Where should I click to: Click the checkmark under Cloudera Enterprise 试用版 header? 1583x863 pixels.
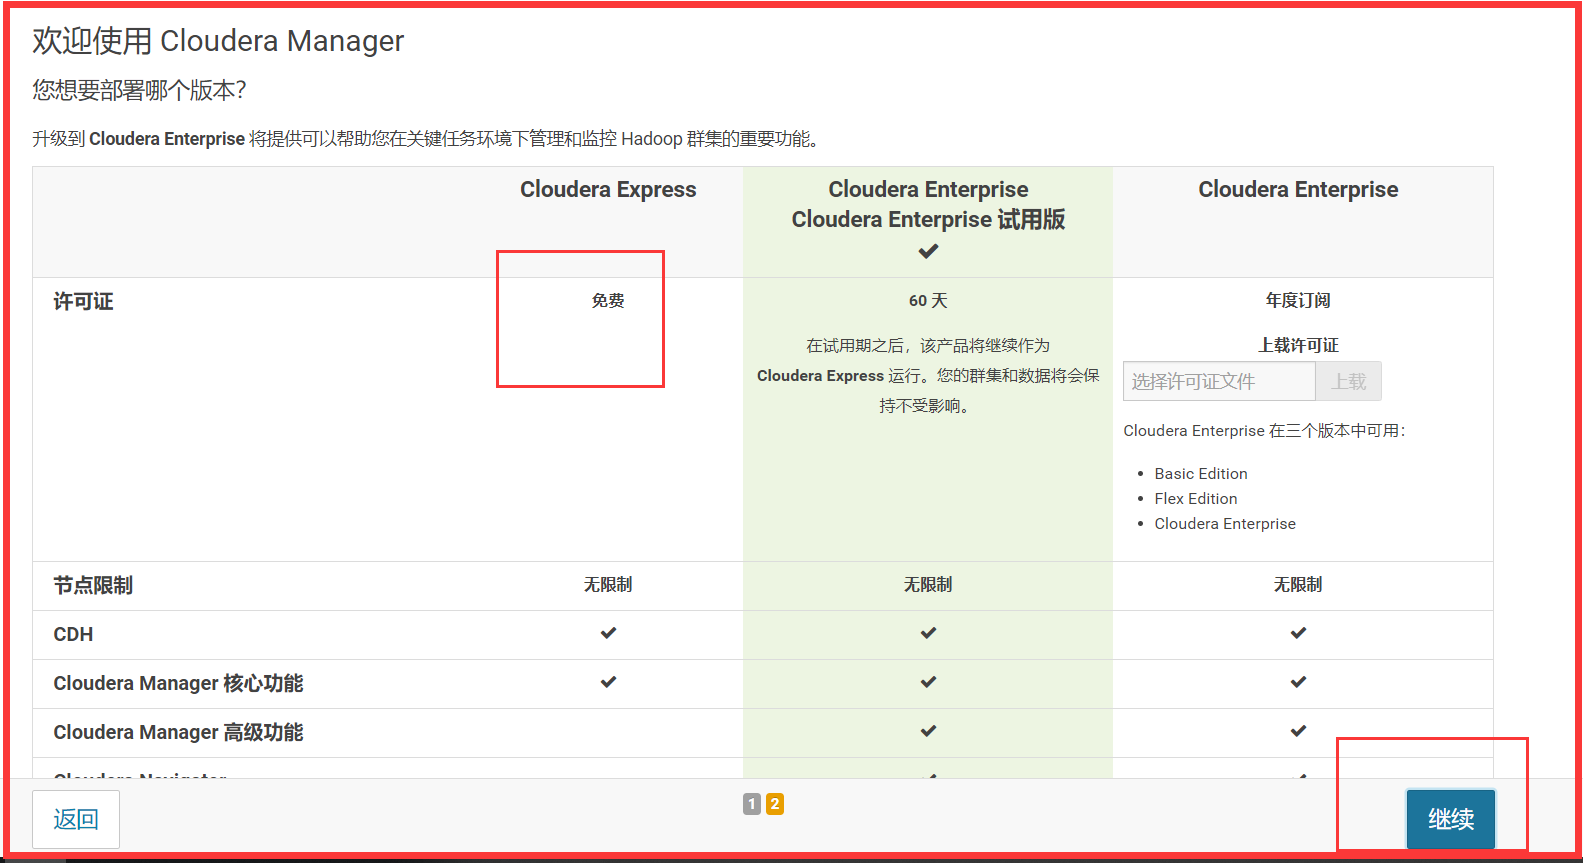(x=928, y=251)
